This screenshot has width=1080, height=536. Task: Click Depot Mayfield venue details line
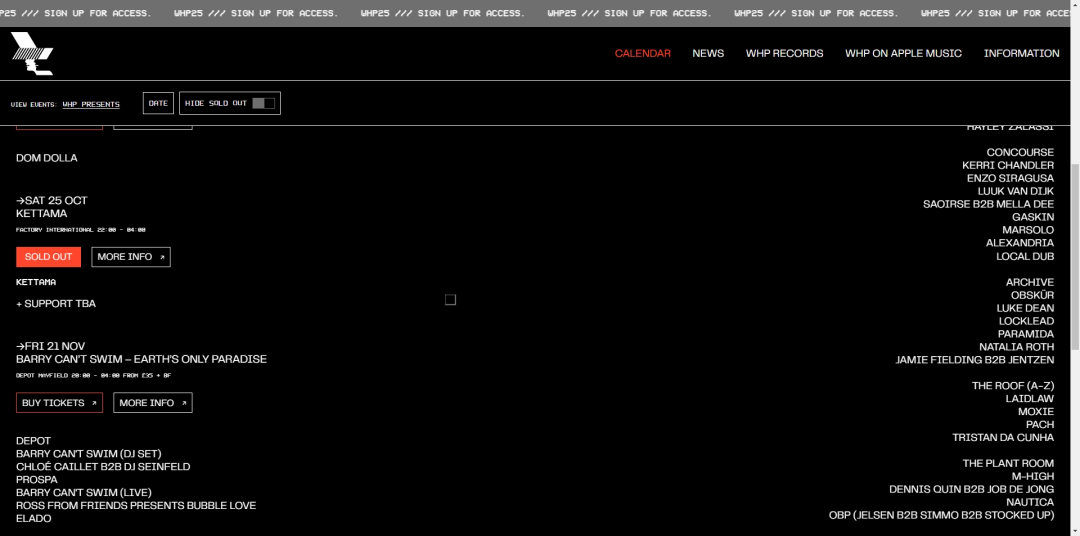tap(94, 376)
